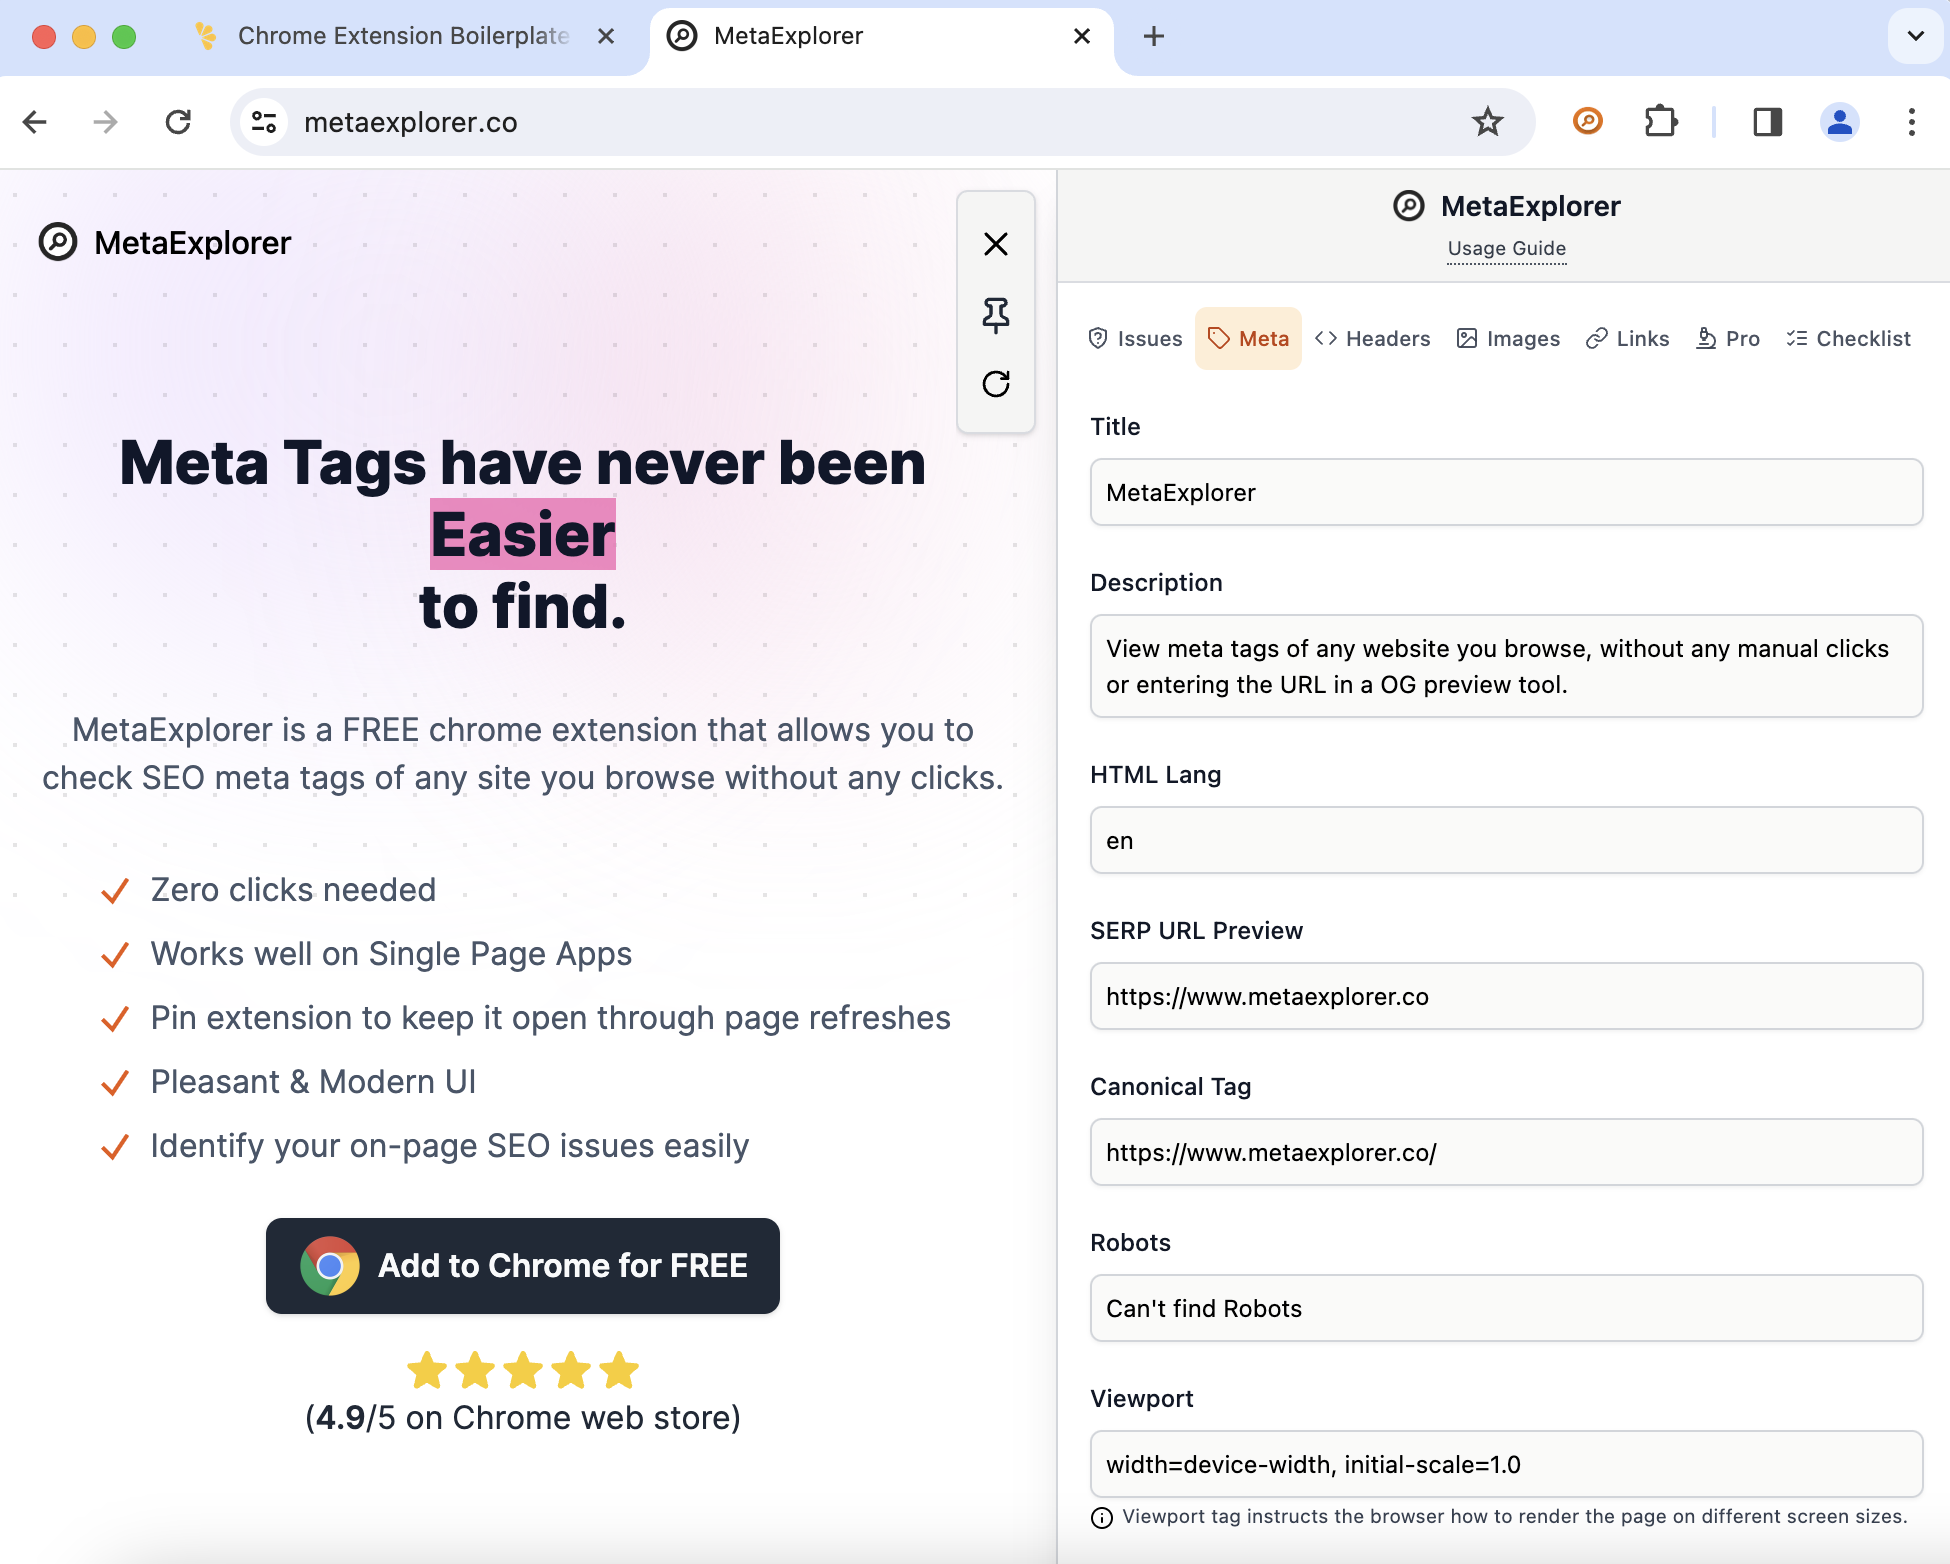This screenshot has height=1564, width=1950.
Task: Open the Extensions puzzle menu
Action: click(x=1661, y=122)
